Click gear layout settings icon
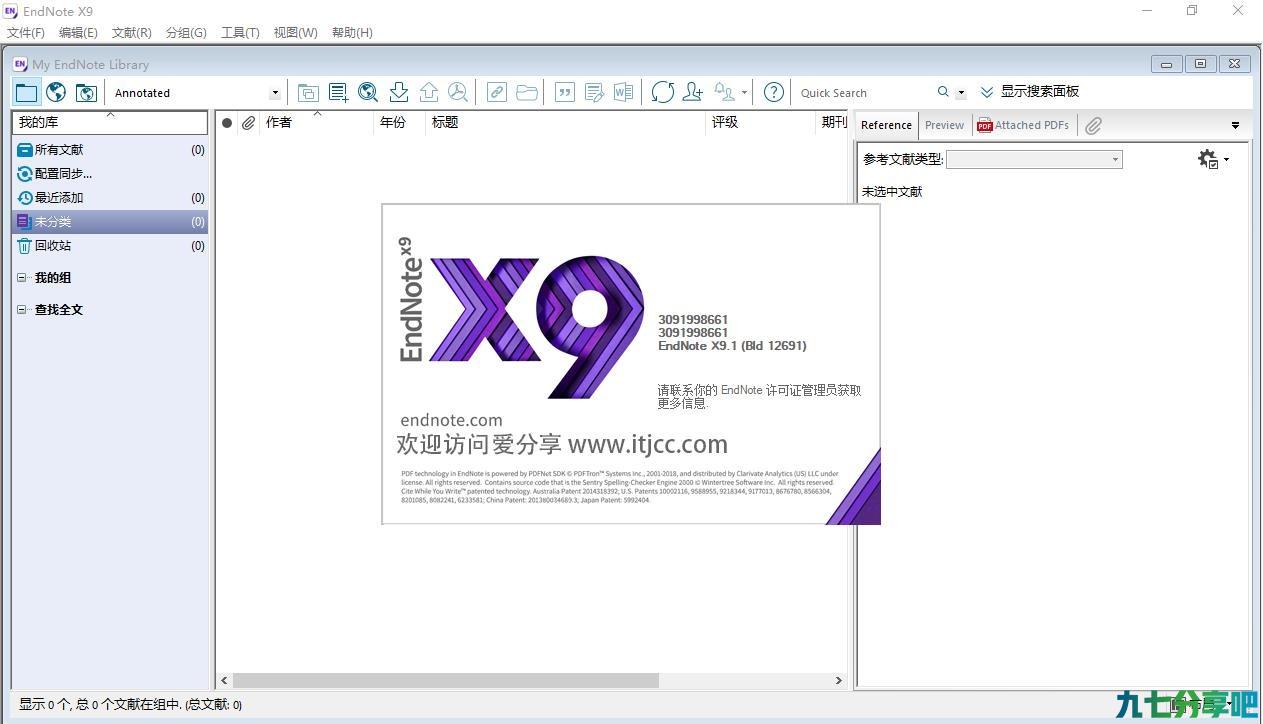1263x724 pixels. 1208,159
